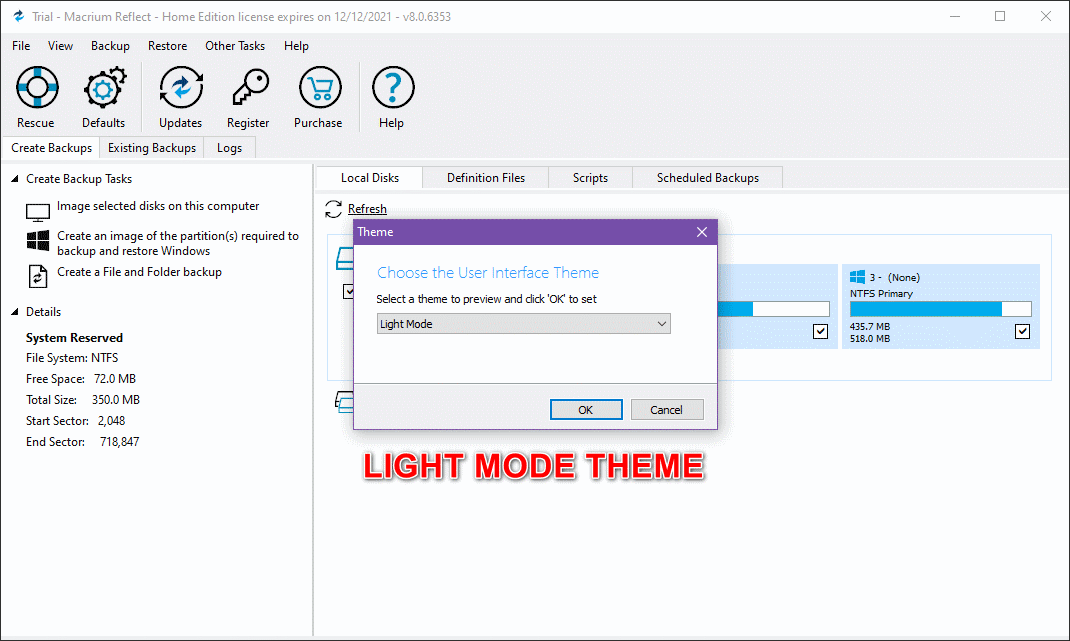The image size is (1070, 641).
Task: Select the Scheduled Backups tab
Action: click(708, 177)
